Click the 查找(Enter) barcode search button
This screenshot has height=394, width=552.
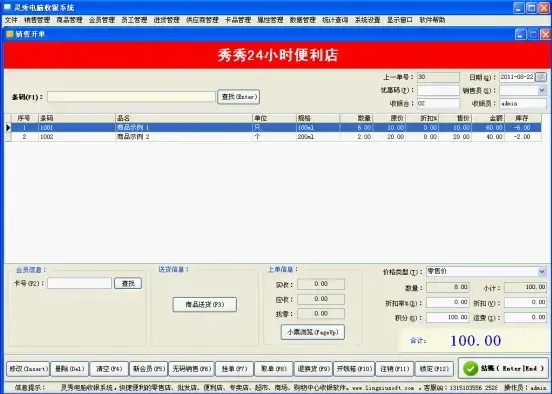[239, 96]
